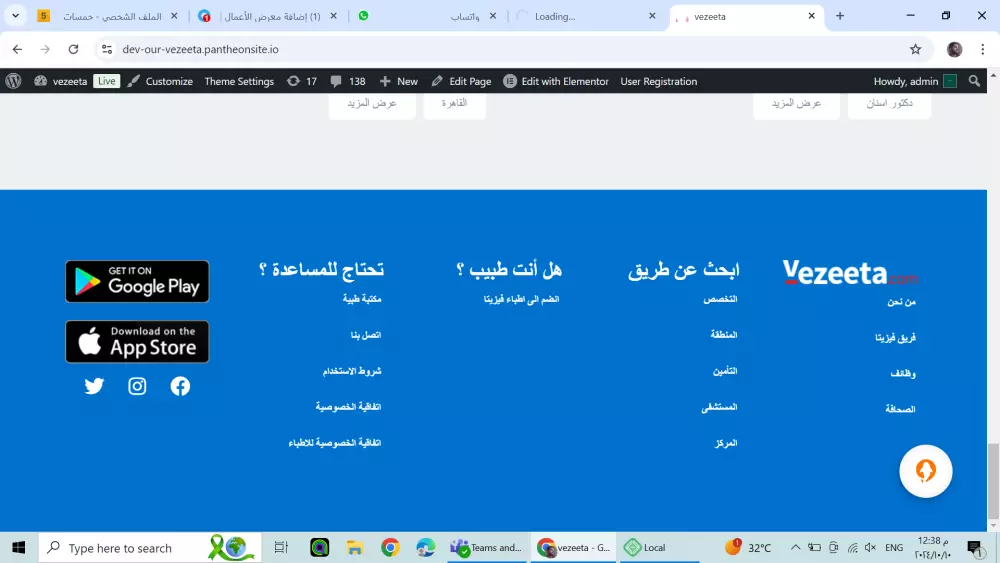The image size is (1000, 563).
Task: Open the Chrome profile avatar
Action: click(954, 49)
